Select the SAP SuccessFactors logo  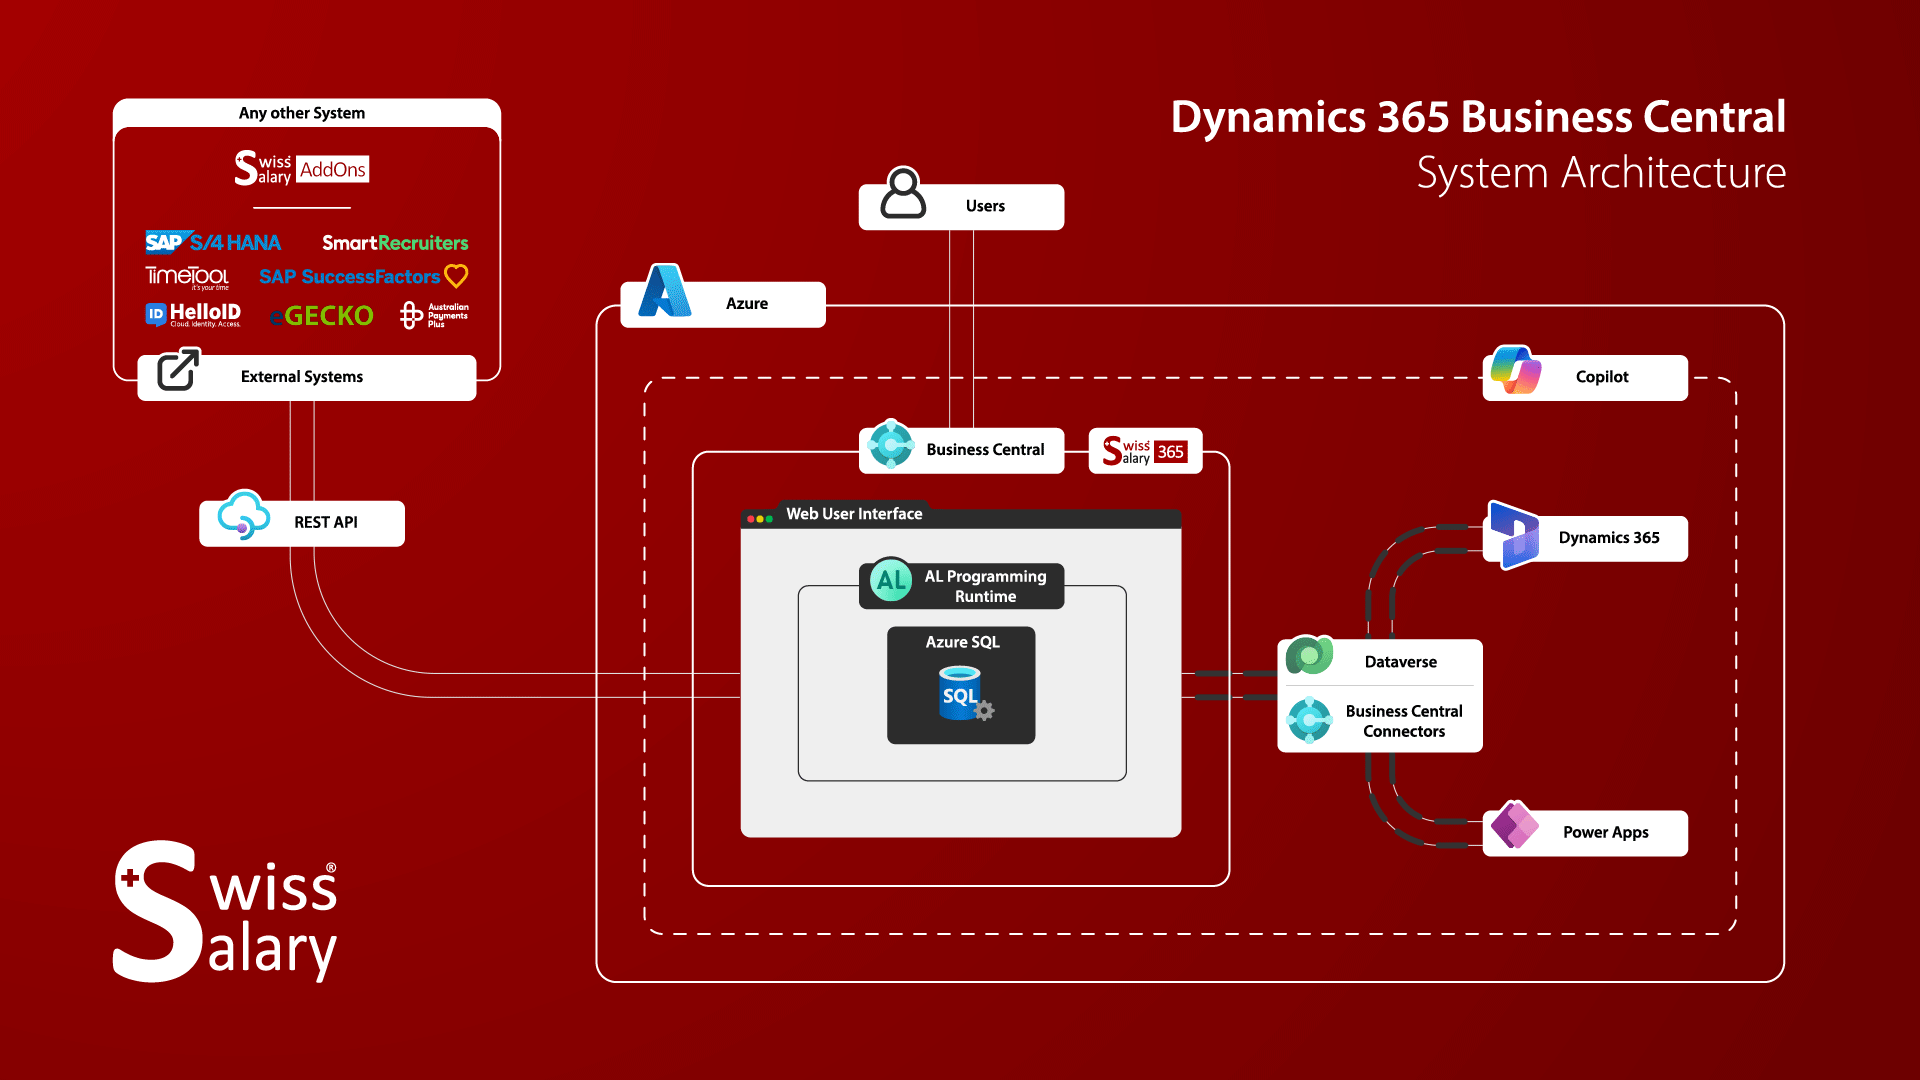point(362,276)
